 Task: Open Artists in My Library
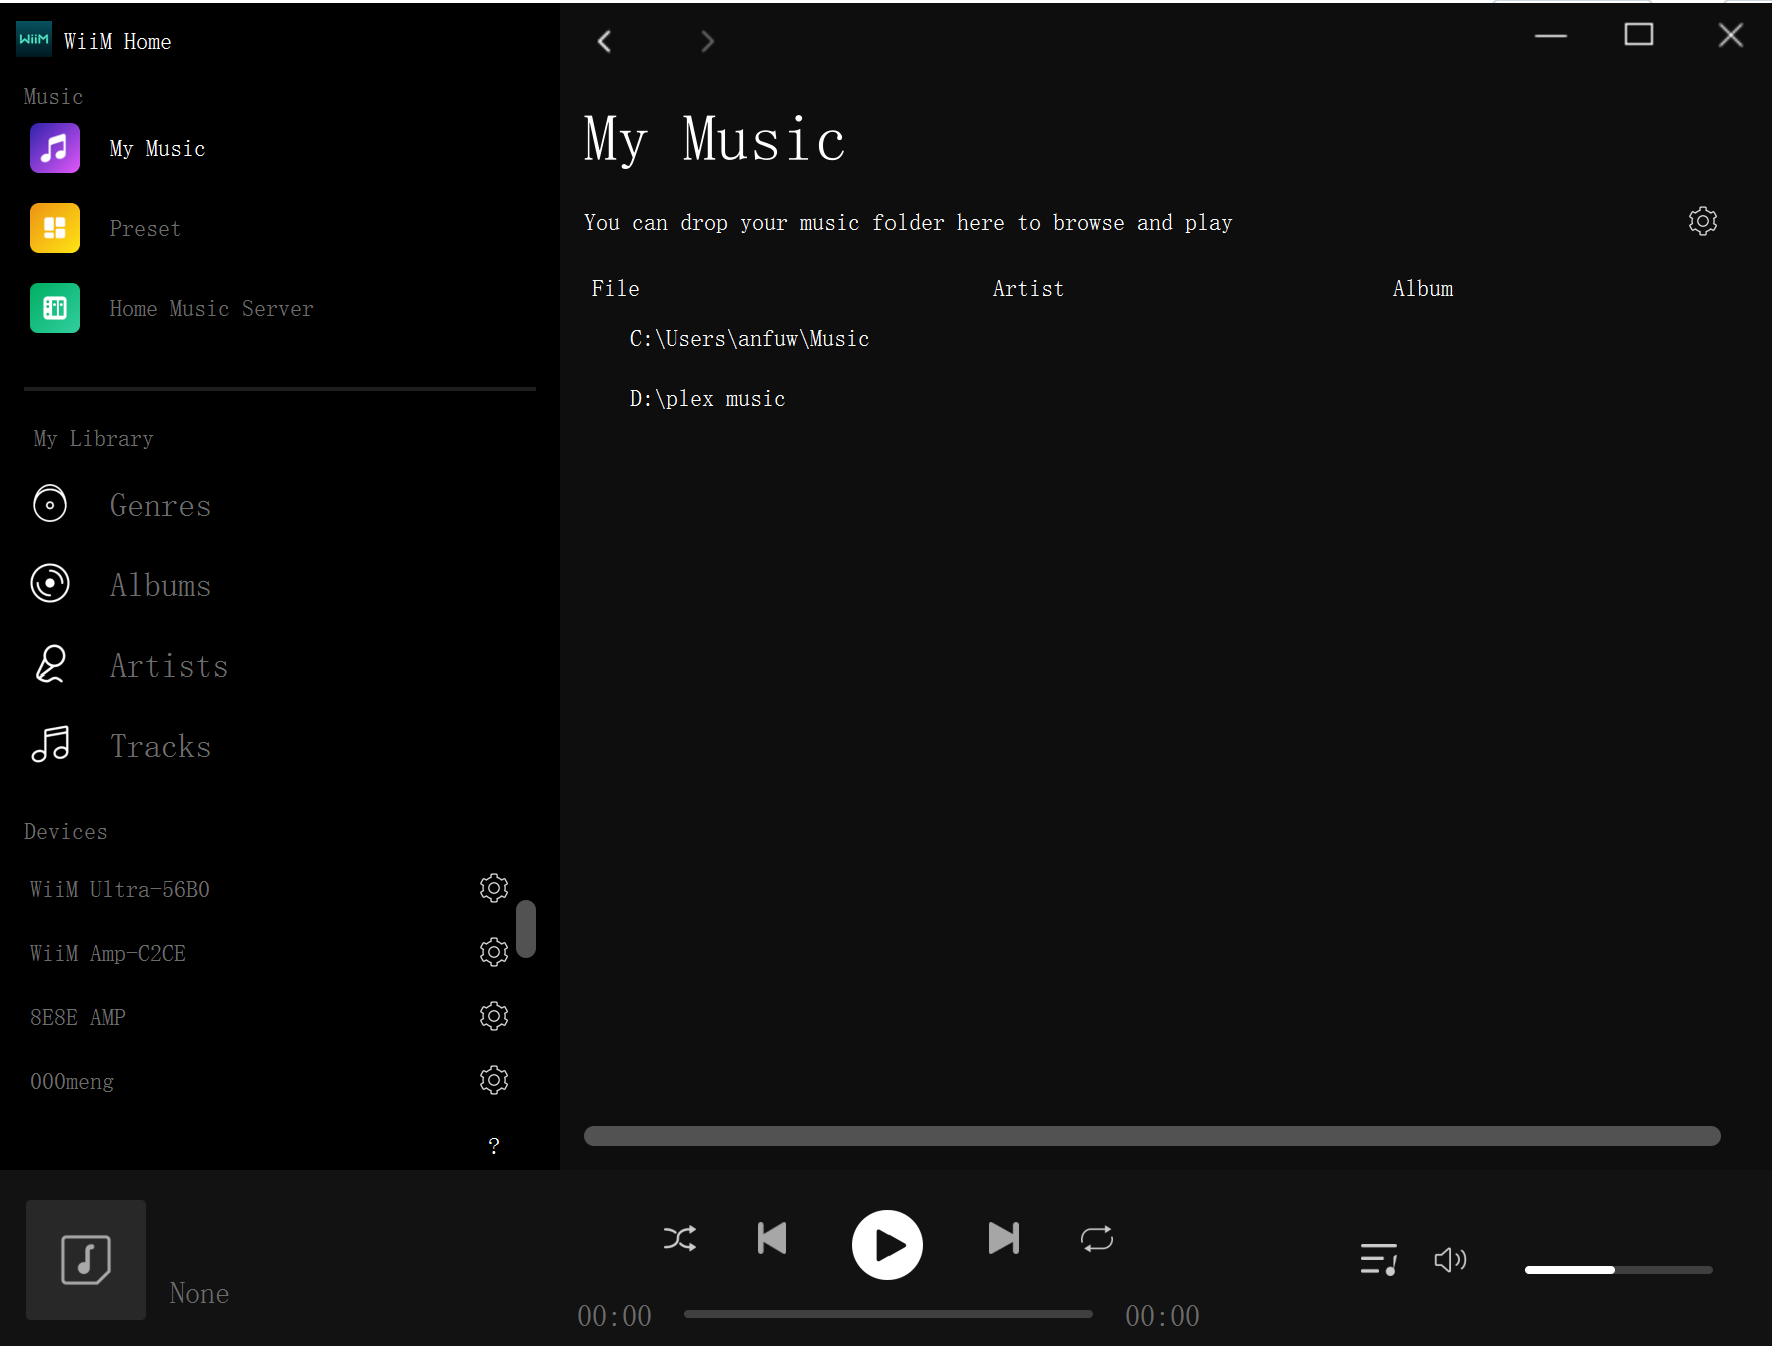[169, 666]
